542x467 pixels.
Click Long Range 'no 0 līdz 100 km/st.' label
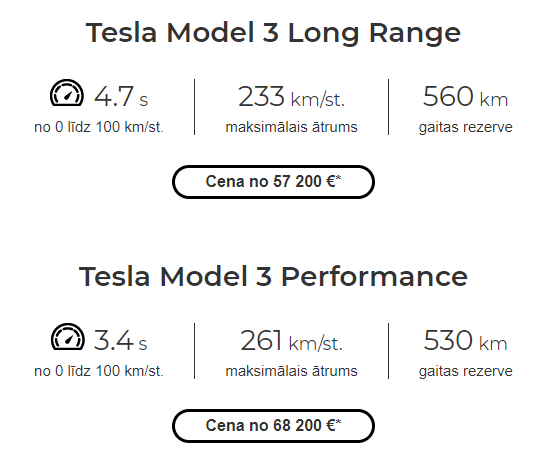click(99, 127)
